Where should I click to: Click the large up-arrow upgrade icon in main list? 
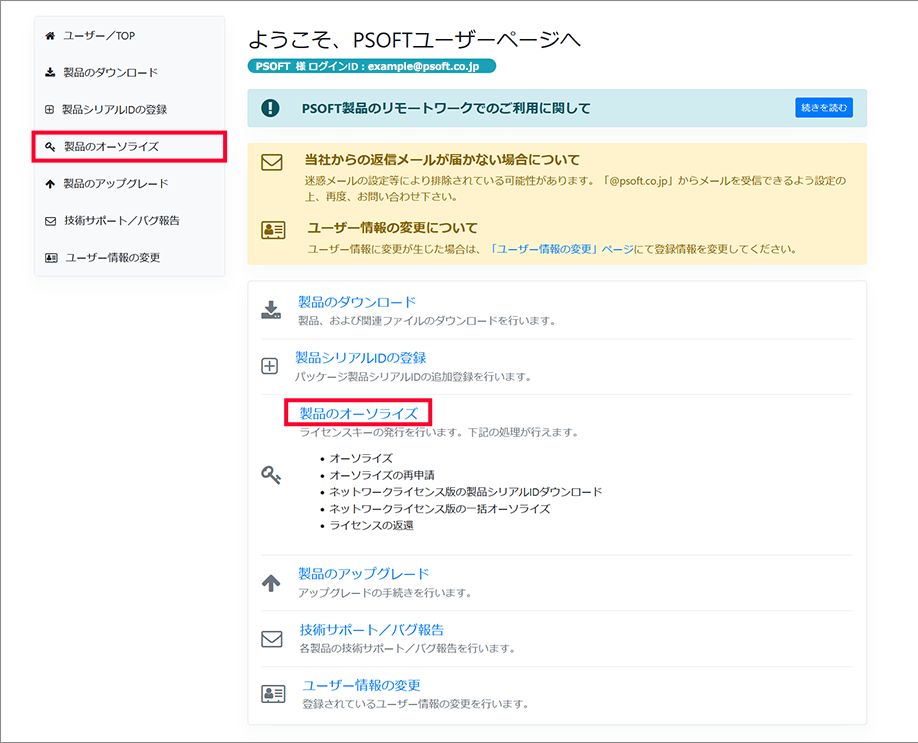point(270,583)
